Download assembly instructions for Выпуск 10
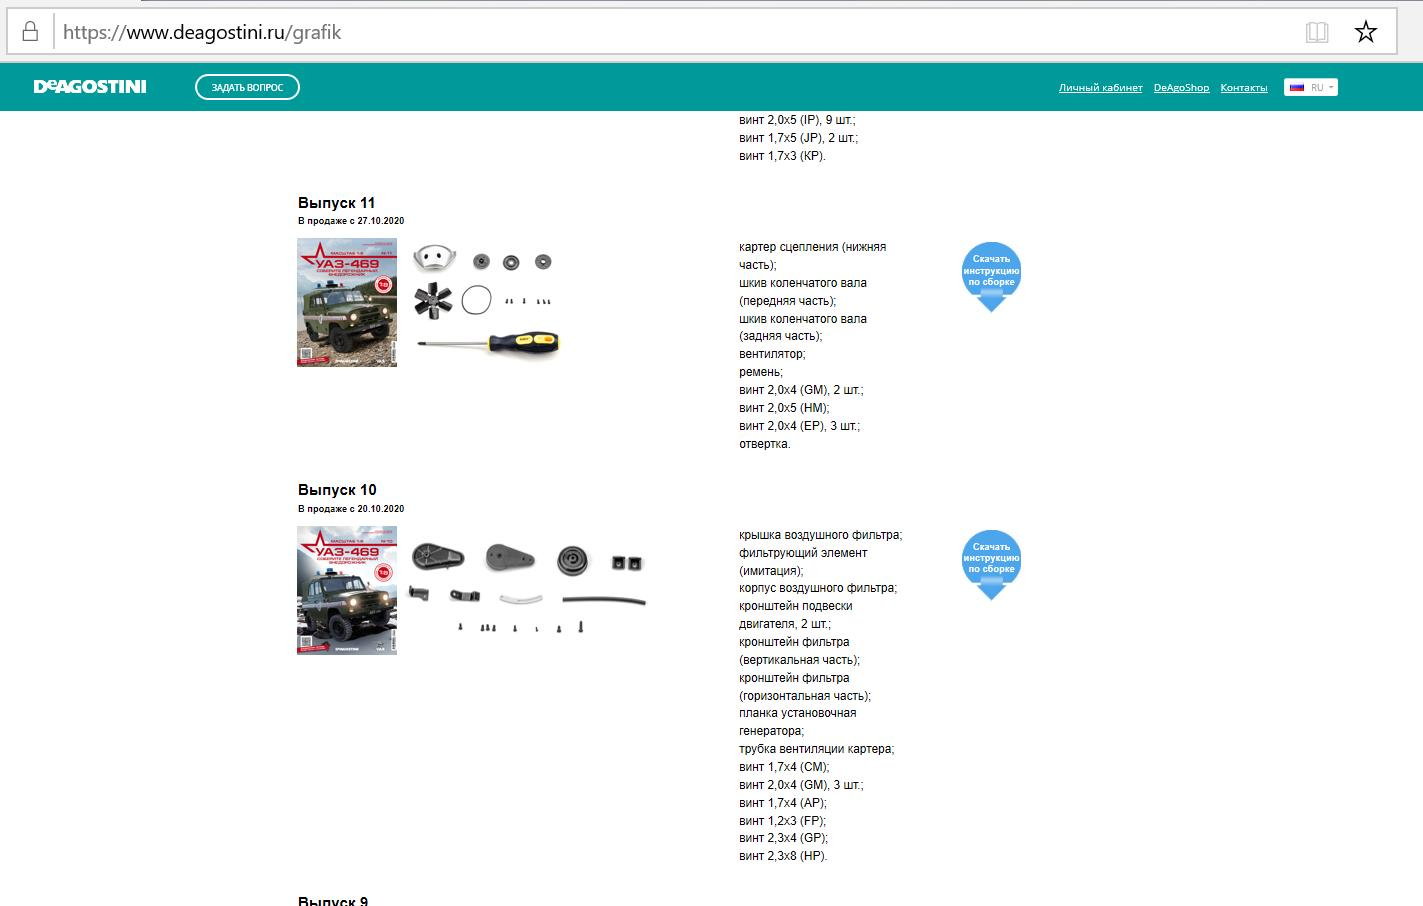This screenshot has height=906, width=1423. [x=991, y=565]
